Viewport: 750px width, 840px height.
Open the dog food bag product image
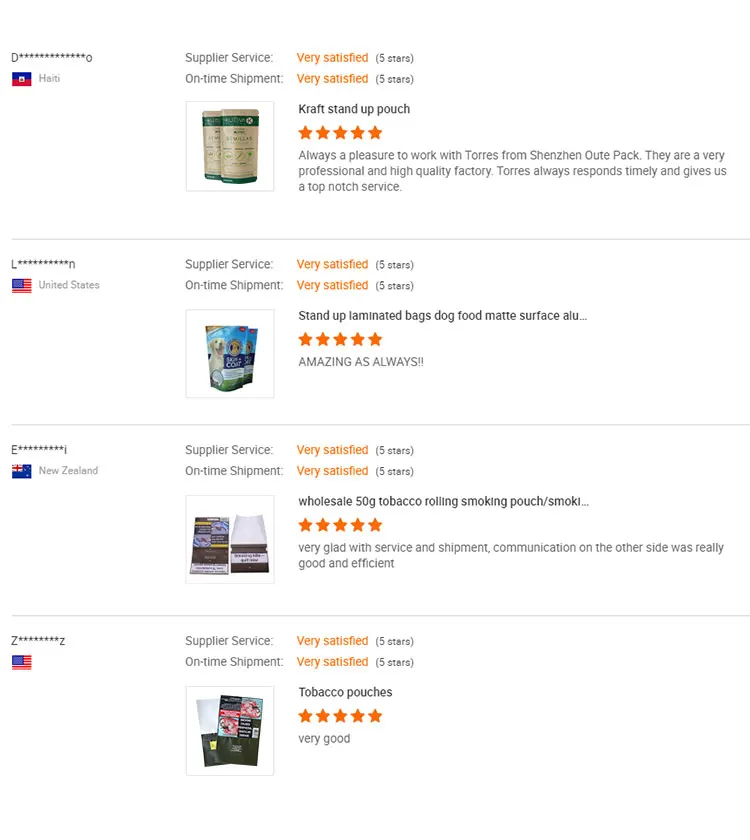[x=230, y=354]
